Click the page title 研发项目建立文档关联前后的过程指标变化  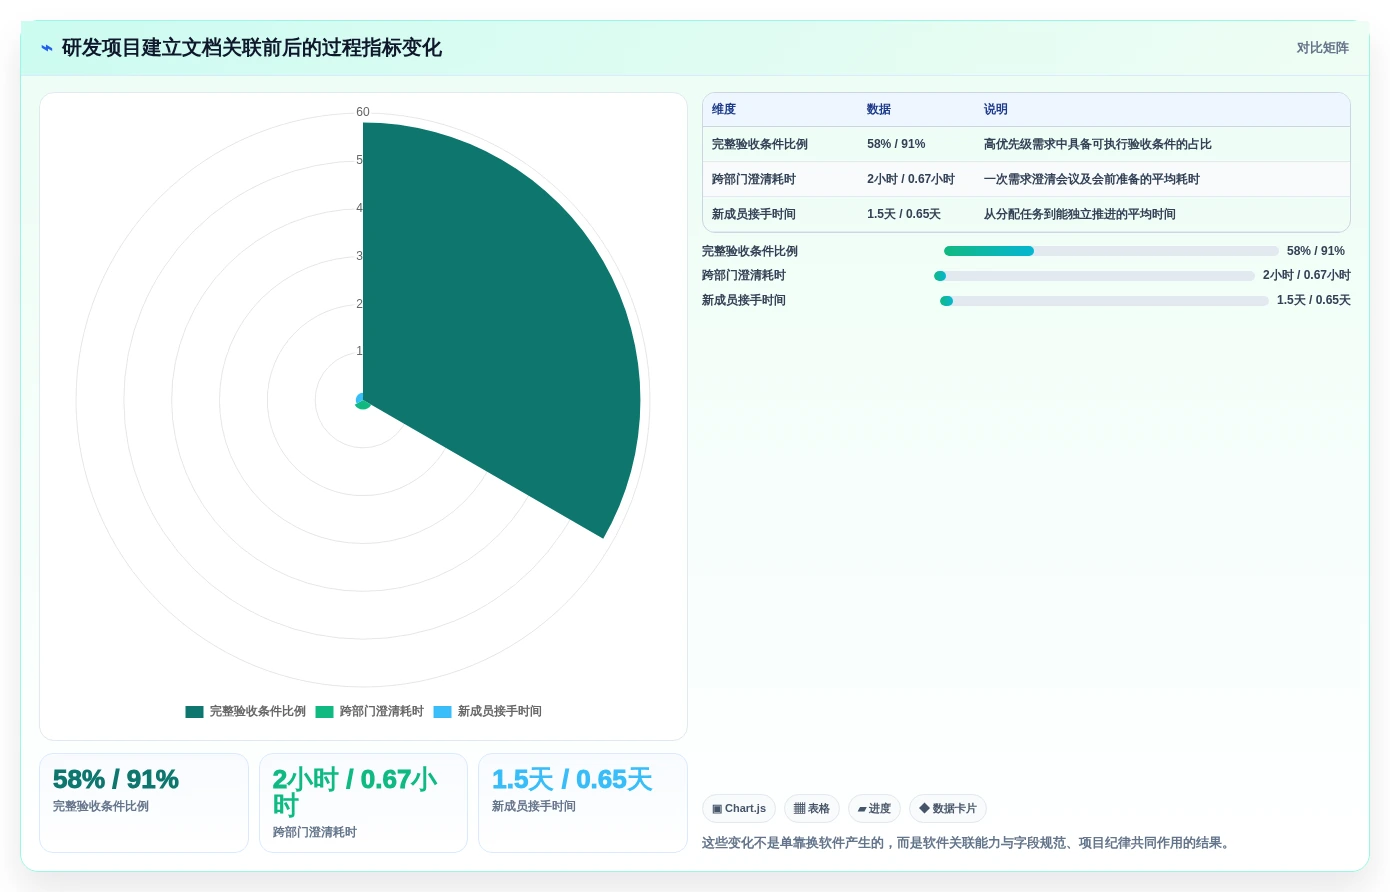pyautogui.click(x=252, y=48)
